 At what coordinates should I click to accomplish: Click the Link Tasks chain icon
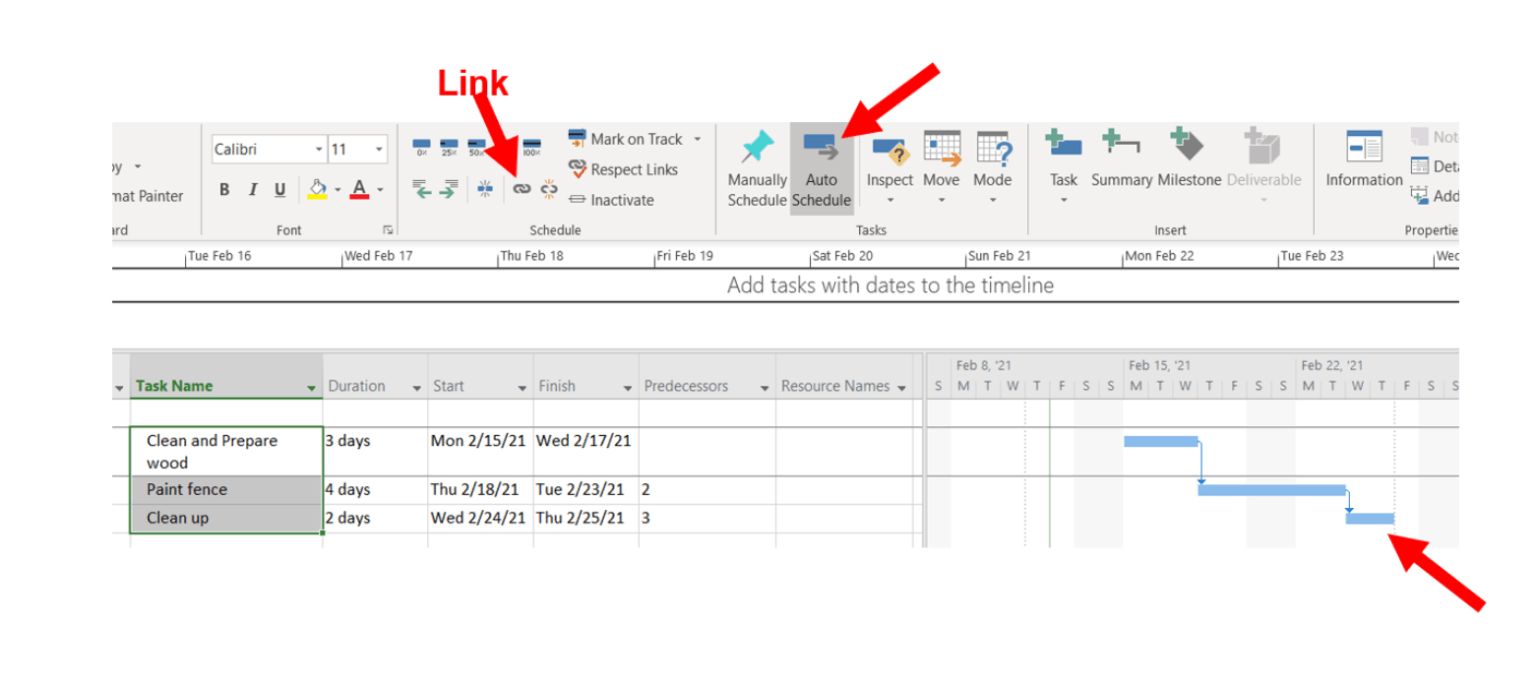pyautogui.click(x=520, y=188)
